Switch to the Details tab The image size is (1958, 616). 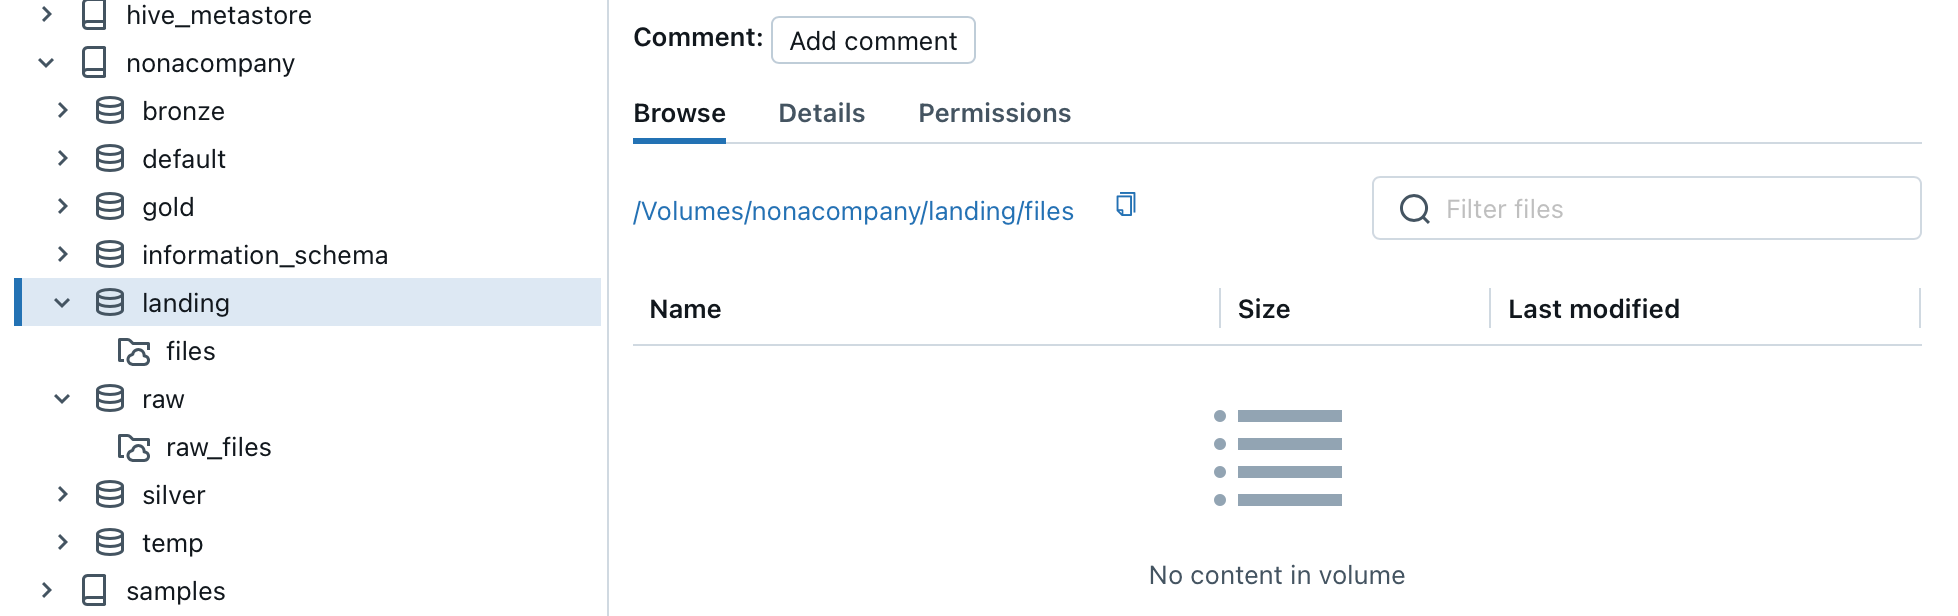tap(821, 113)
